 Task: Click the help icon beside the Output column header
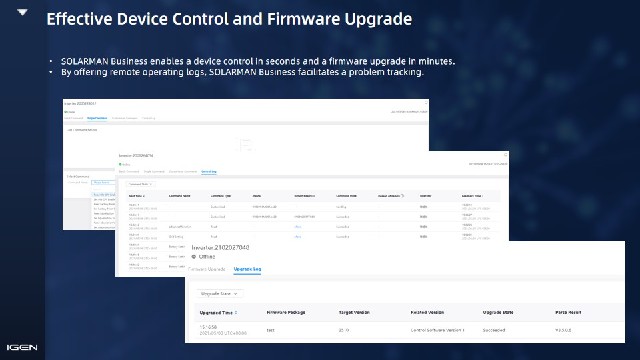pyautogui.click(x=402, y=196)
